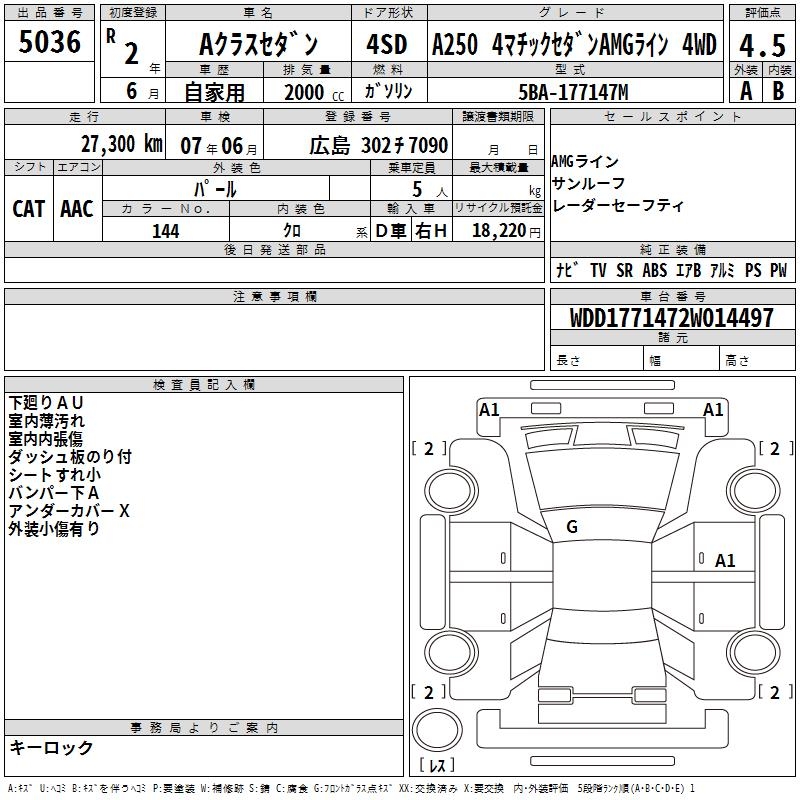Select the 5BA-177147M model code
The width and height of the screenshot is (800, 800).
[x=573, y=92]
